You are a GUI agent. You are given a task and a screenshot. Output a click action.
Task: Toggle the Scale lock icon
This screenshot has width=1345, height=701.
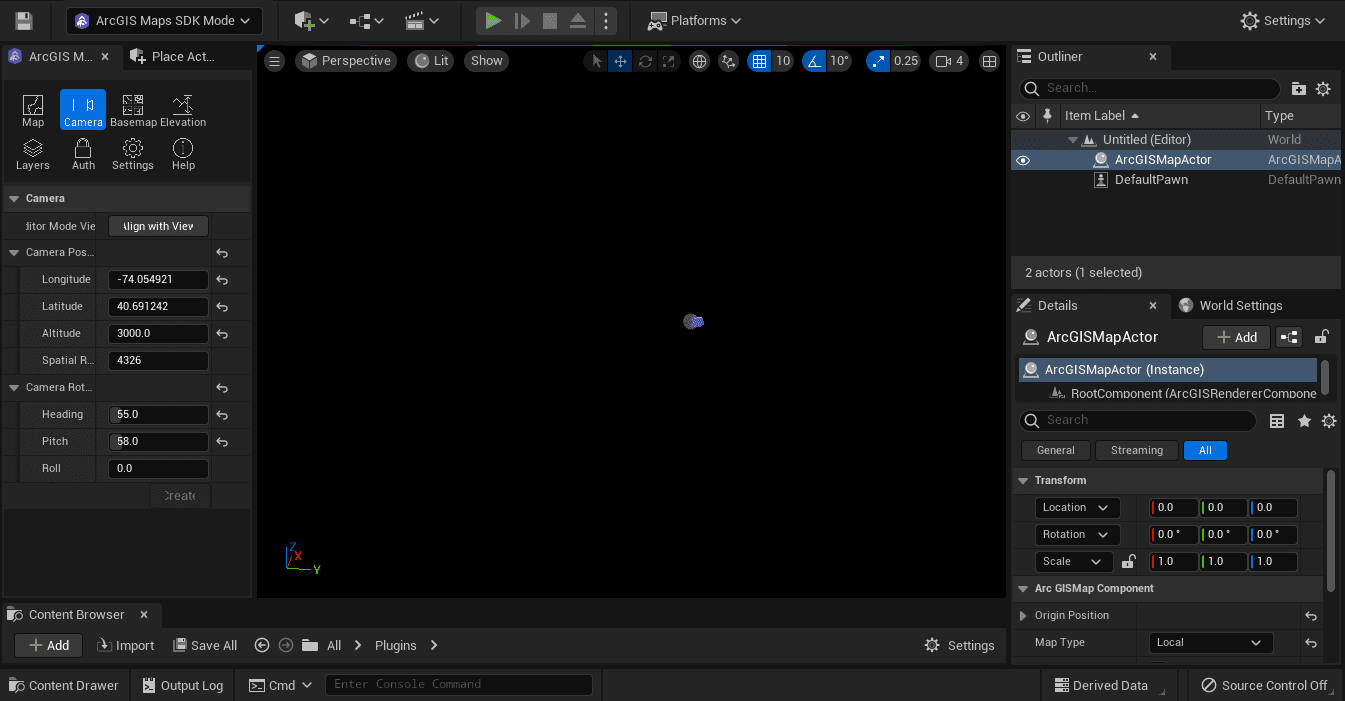coord(1129,562)
